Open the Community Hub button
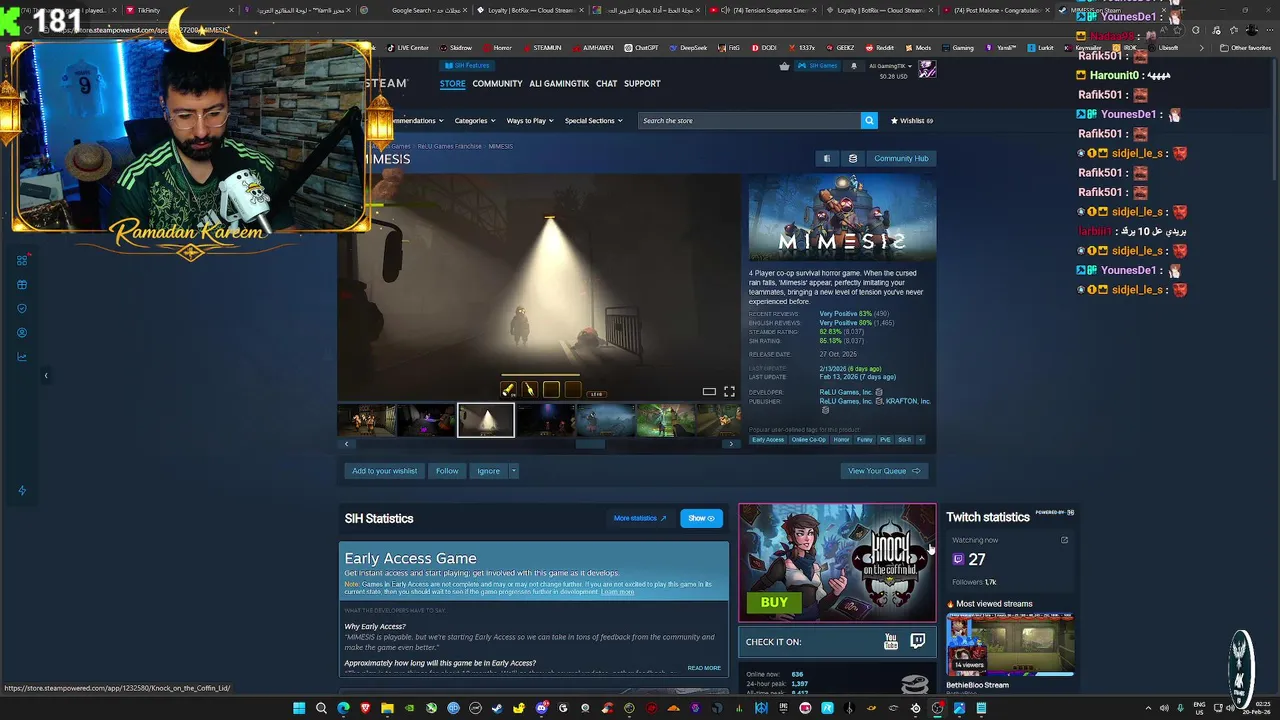Screen dimensions: 1280x720 [901, 158]
